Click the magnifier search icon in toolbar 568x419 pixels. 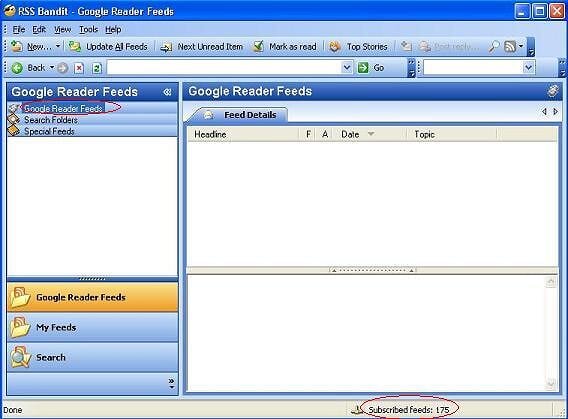pyautogui.click(x=493, y=47)
